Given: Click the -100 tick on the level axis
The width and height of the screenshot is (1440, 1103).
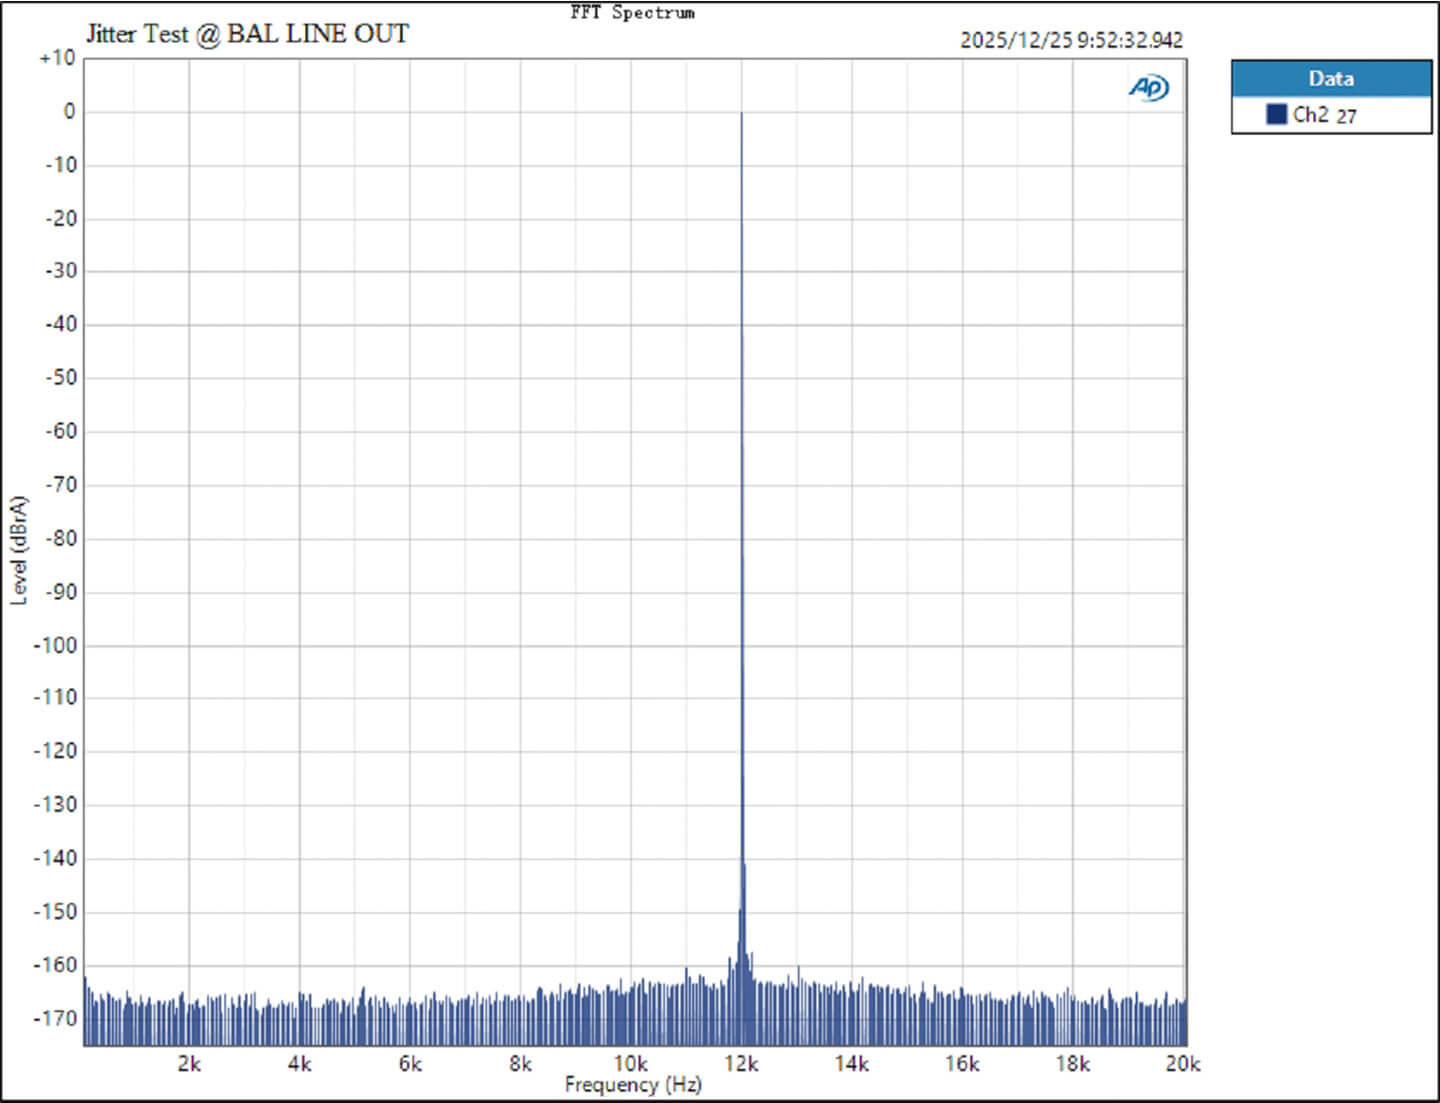Looking at the screenshot, I should [x=56, y=645].
